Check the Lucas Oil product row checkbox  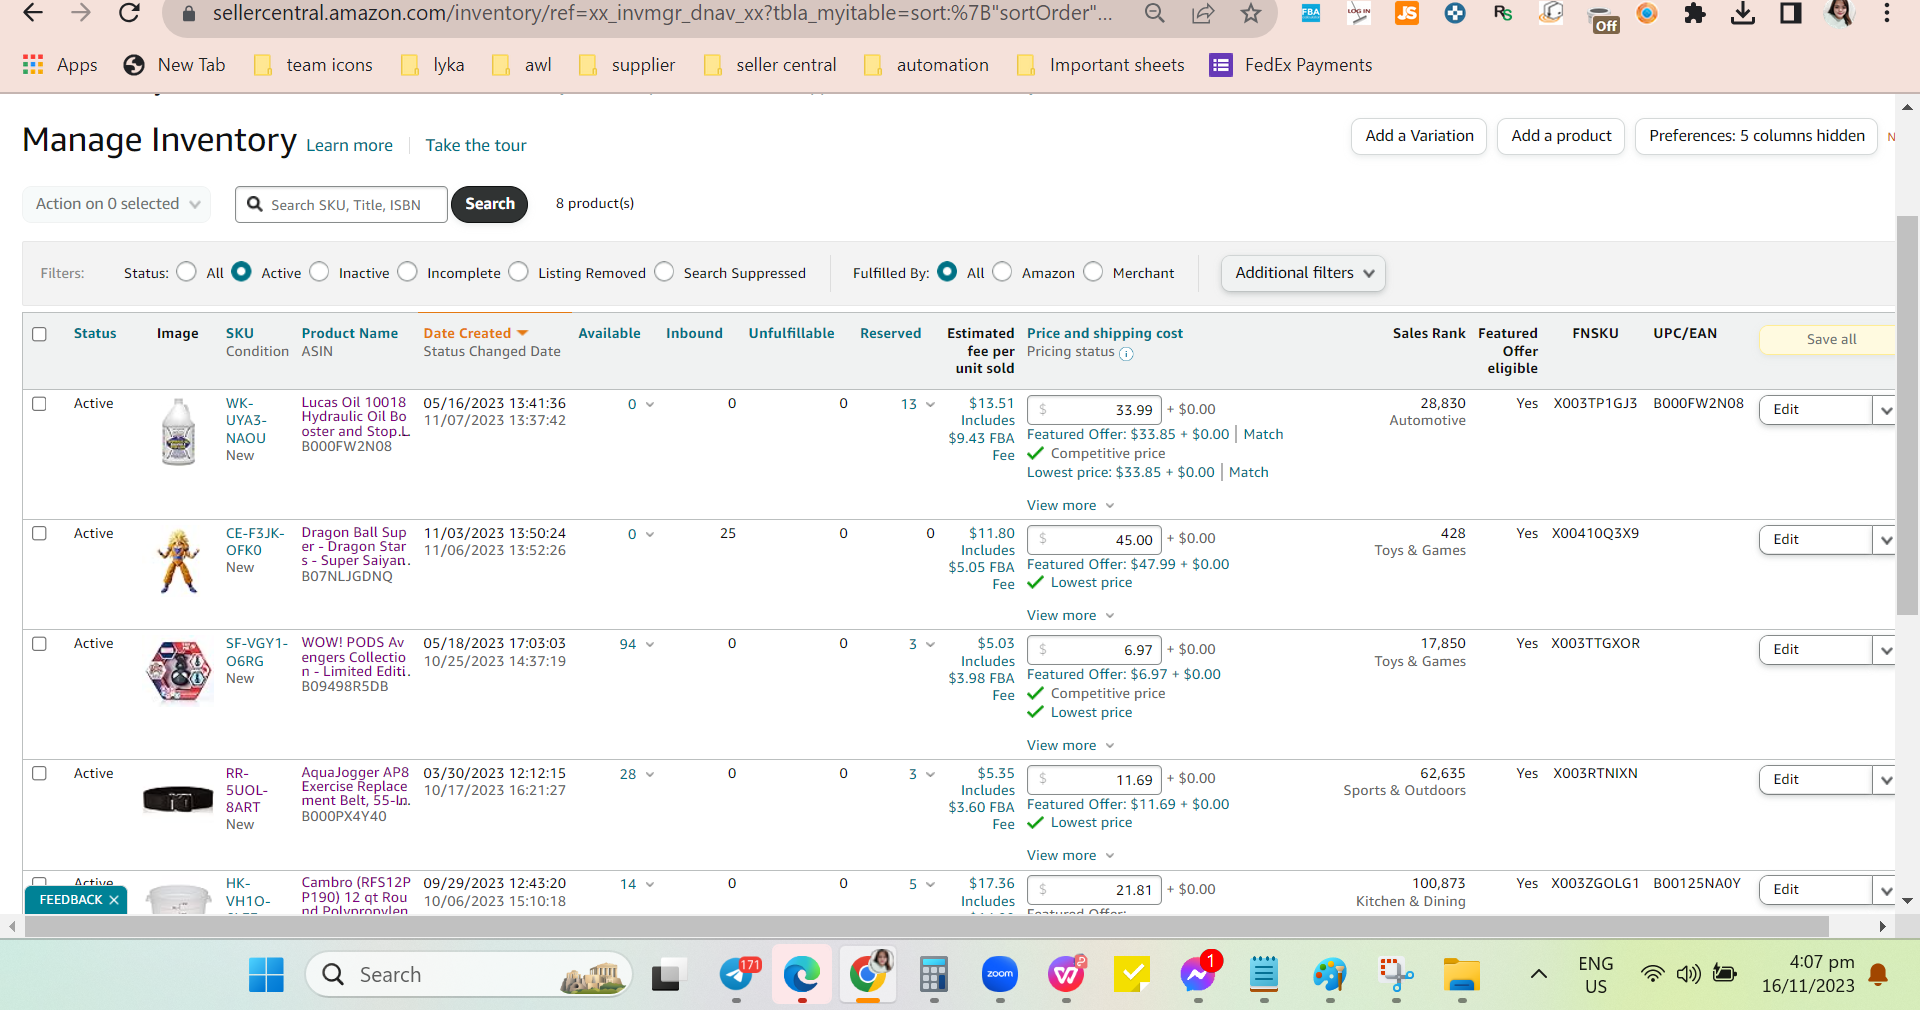(x=39, y=404)
